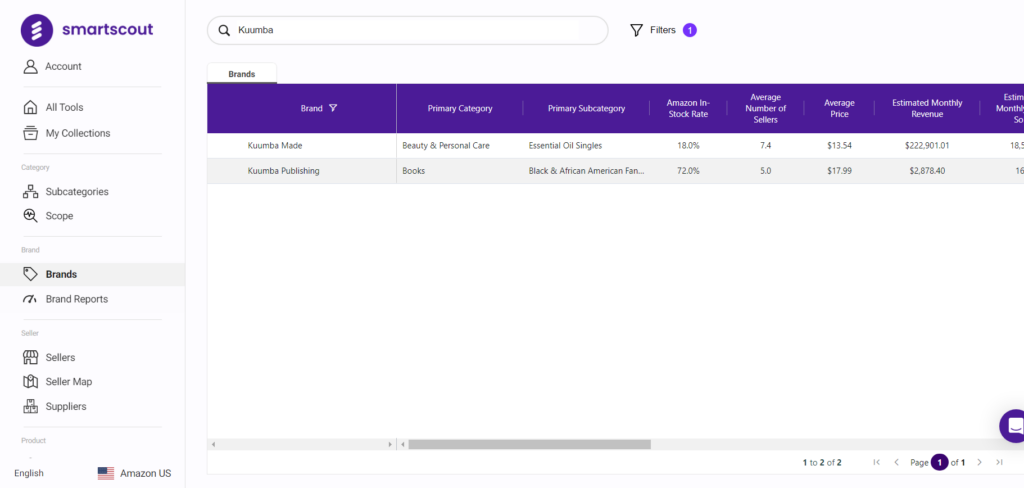Click the SmartScout logo icon
The image size is (1024, 488).
37,30
